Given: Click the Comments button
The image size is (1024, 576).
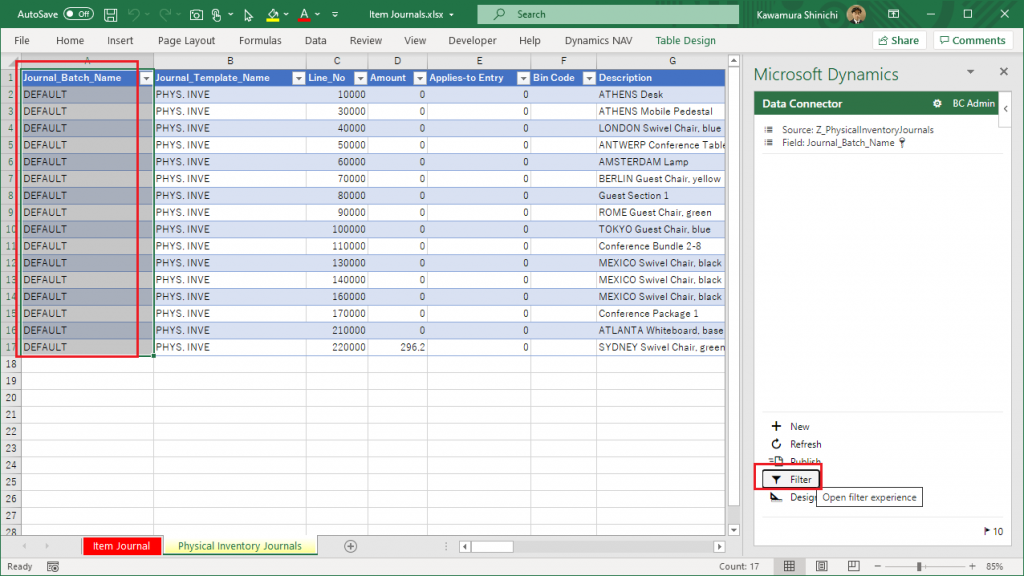Looking at the screenshot, I should tap(972, 40).
